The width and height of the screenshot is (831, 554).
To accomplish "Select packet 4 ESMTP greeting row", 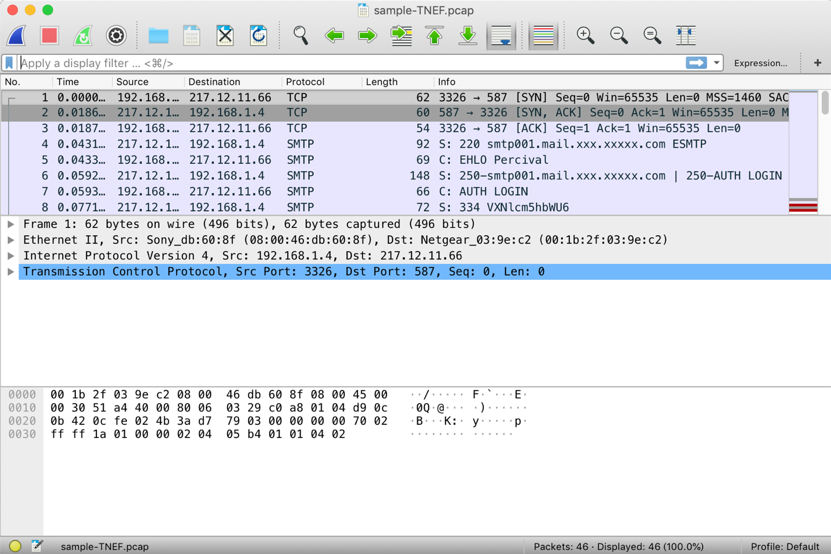I will tap(395, 144).
